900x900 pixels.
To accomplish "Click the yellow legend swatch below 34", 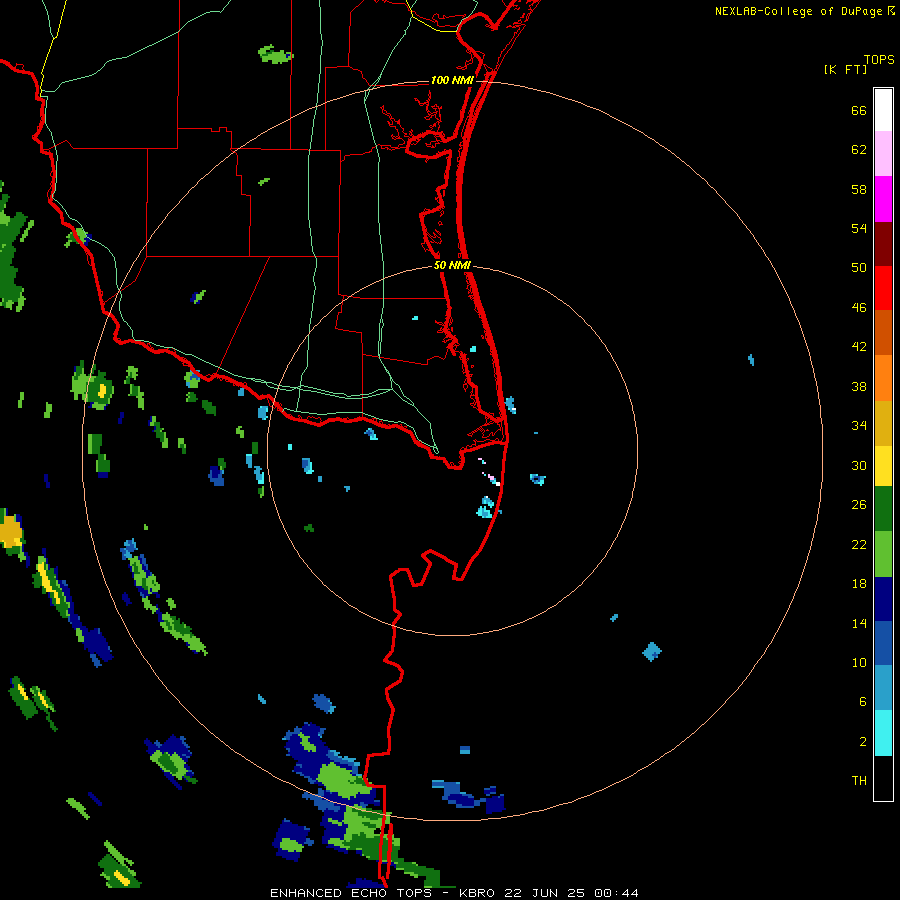I will [883, 466].
